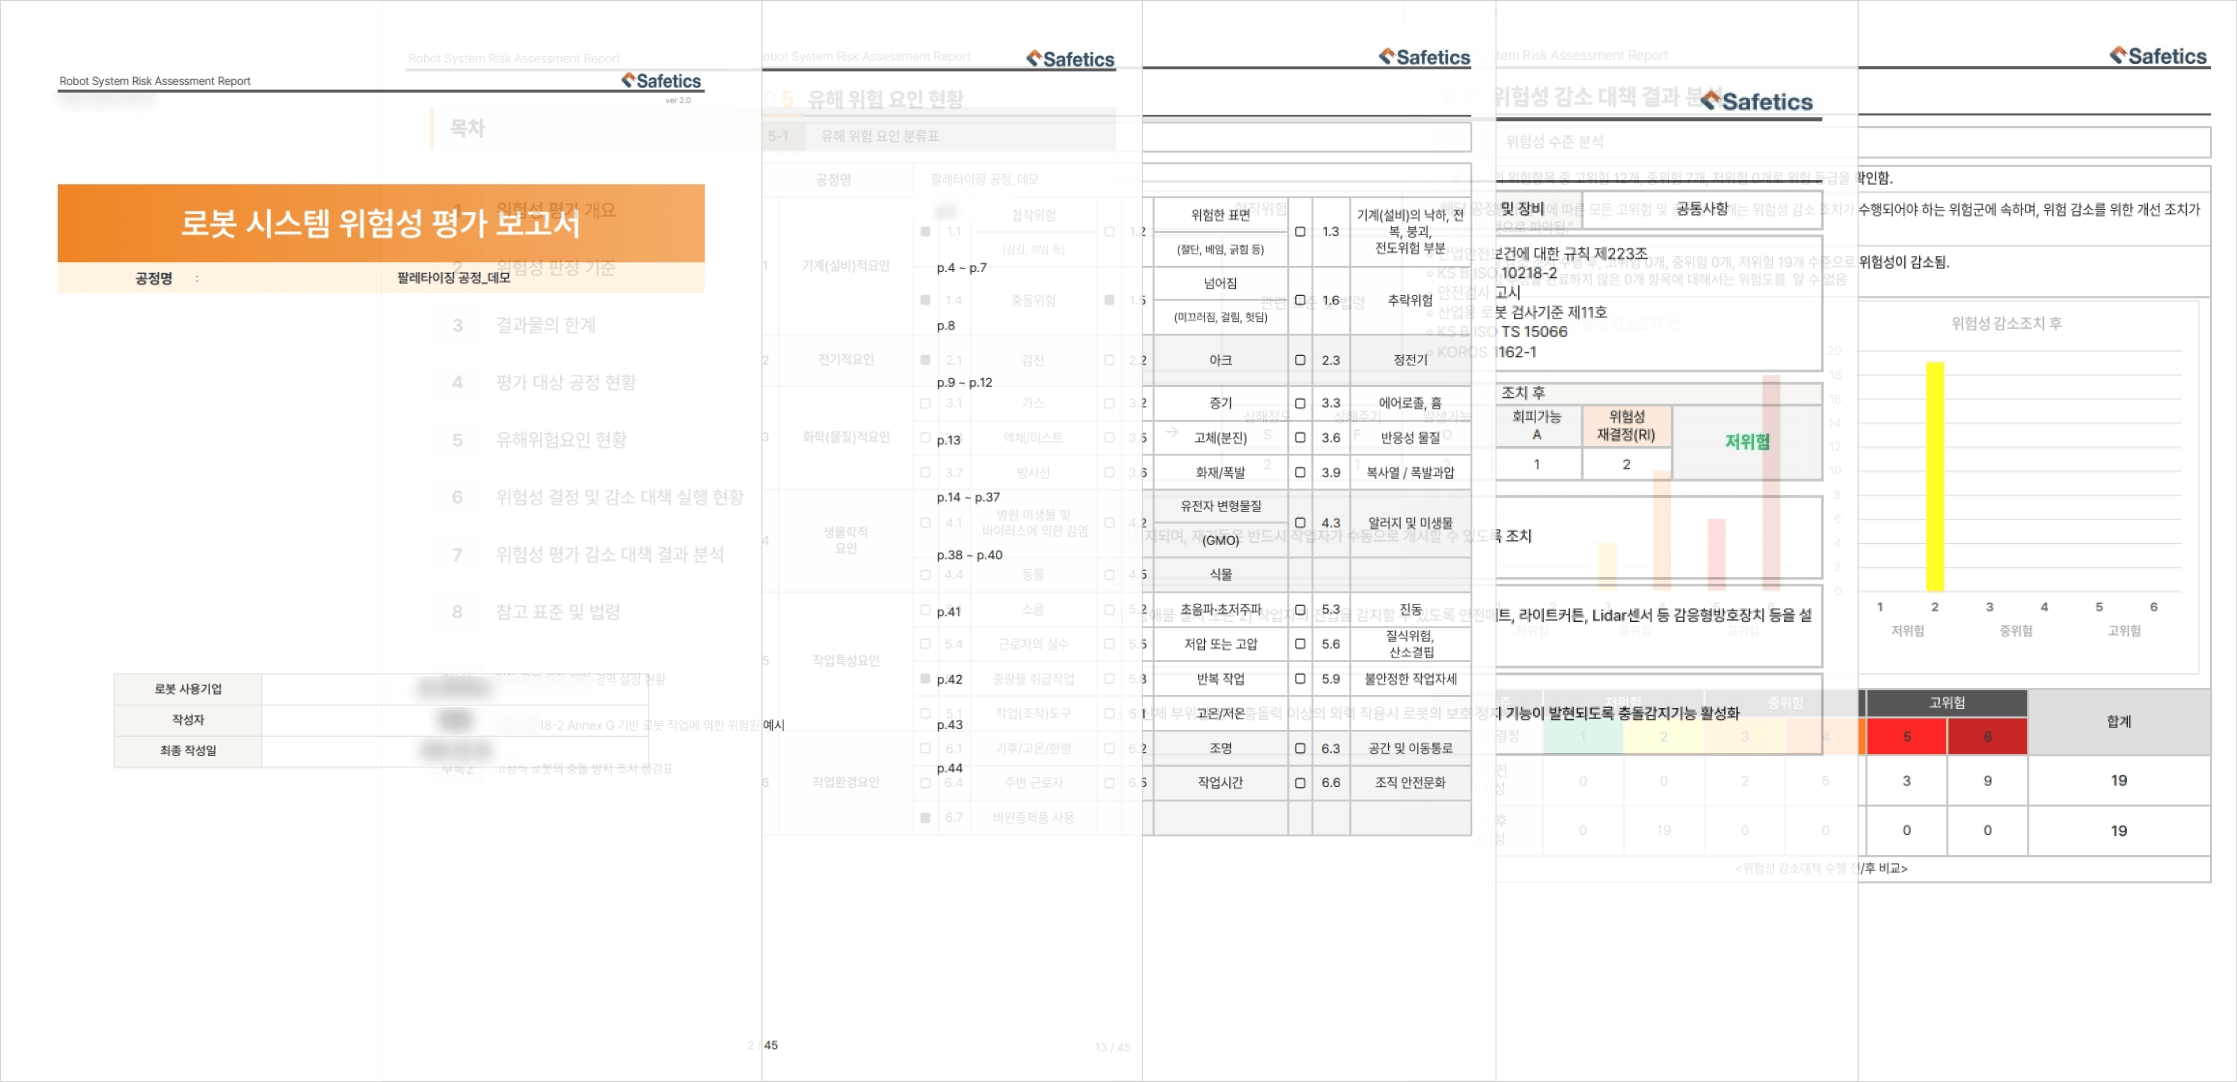2237x1082 pixels.
Task: Select the 저압 또는 고압 cell
Action: [1220, 644]
